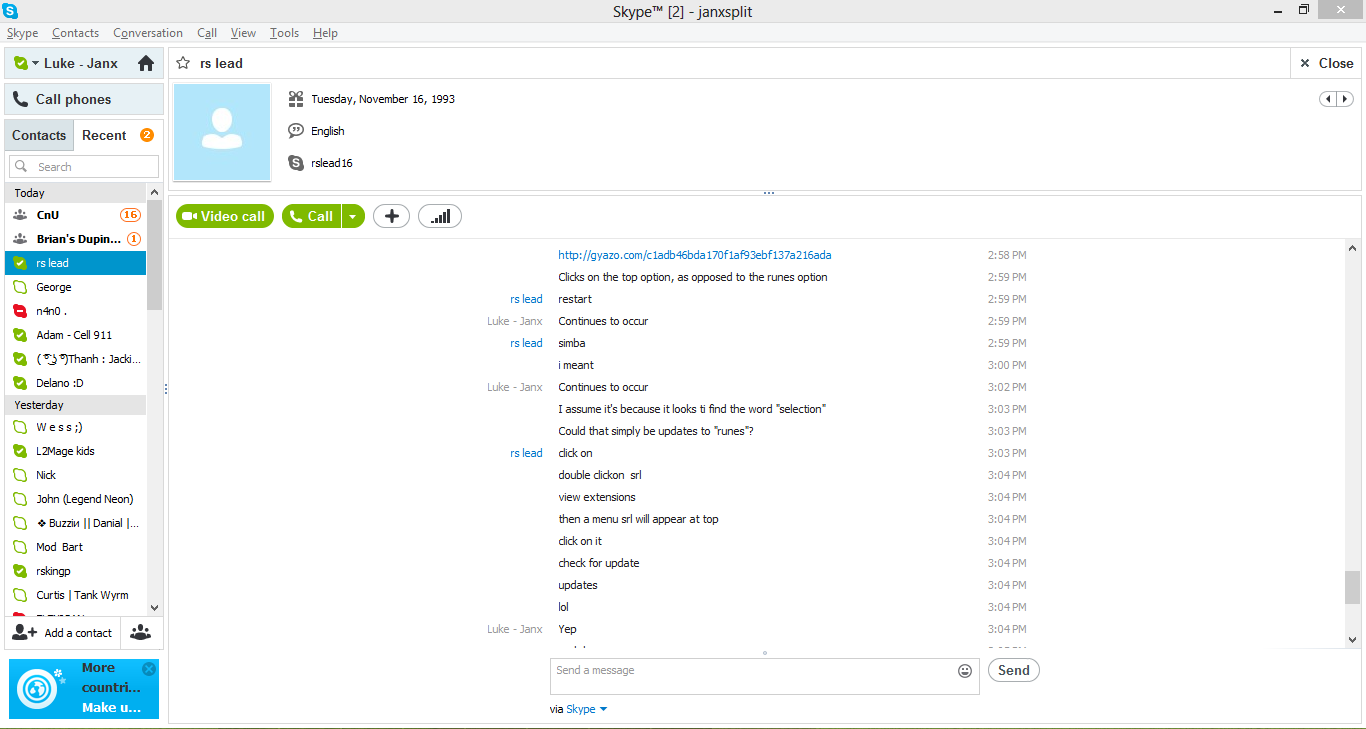The width and height of the screenshot is (1366, 729).
Task: Click the Skype name icon beside rslead16
Action: pyautogui.click(x=296, y=163)
